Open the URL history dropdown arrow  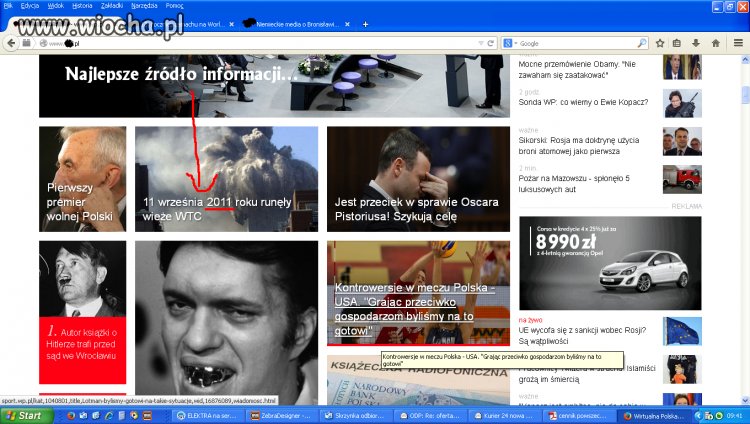(x=481, y=43)
